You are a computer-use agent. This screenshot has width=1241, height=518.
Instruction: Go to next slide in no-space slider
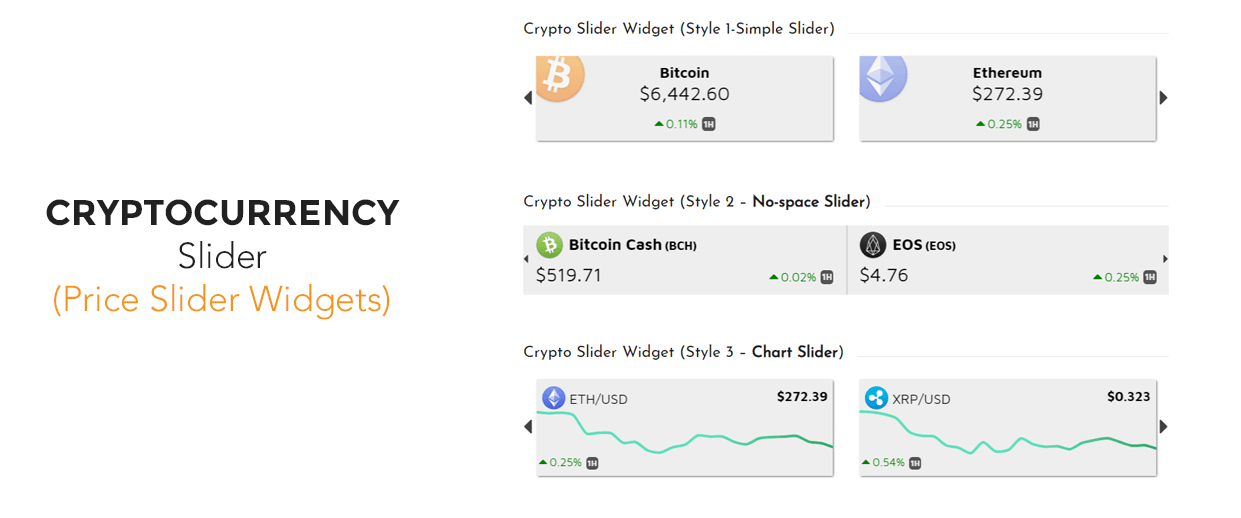(1165, 259)
